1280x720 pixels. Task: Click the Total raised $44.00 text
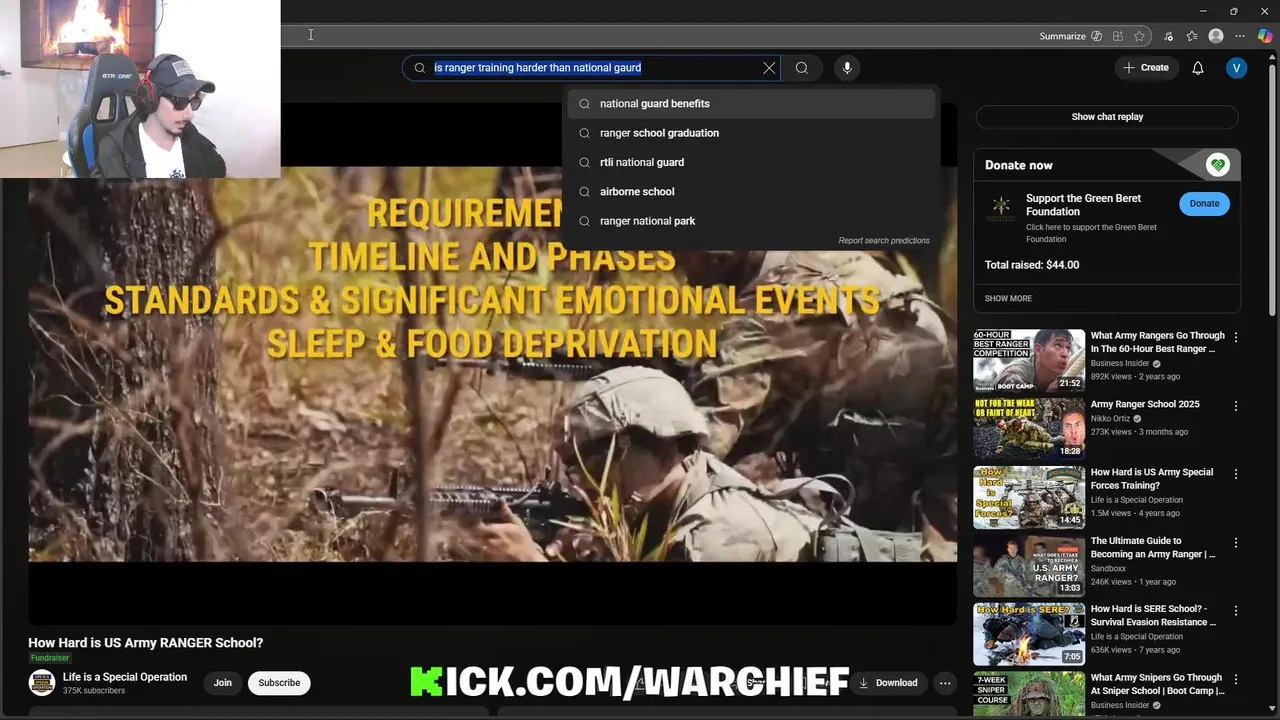tap(1032, 265)
